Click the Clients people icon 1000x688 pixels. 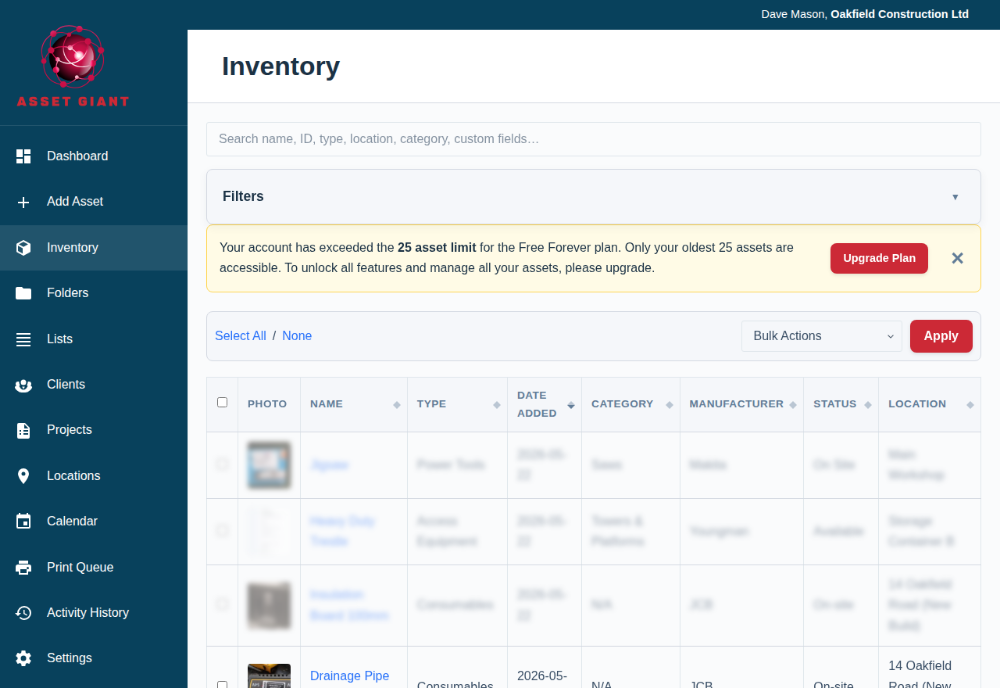24,384
